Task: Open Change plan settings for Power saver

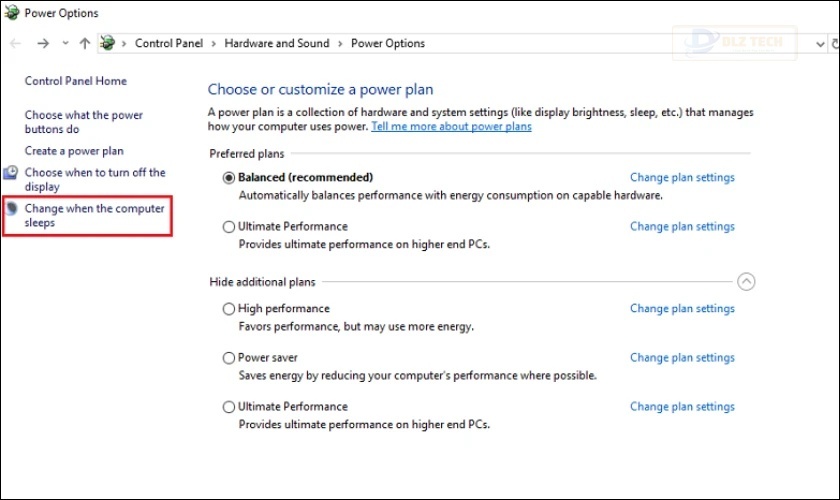Action: 682,358
